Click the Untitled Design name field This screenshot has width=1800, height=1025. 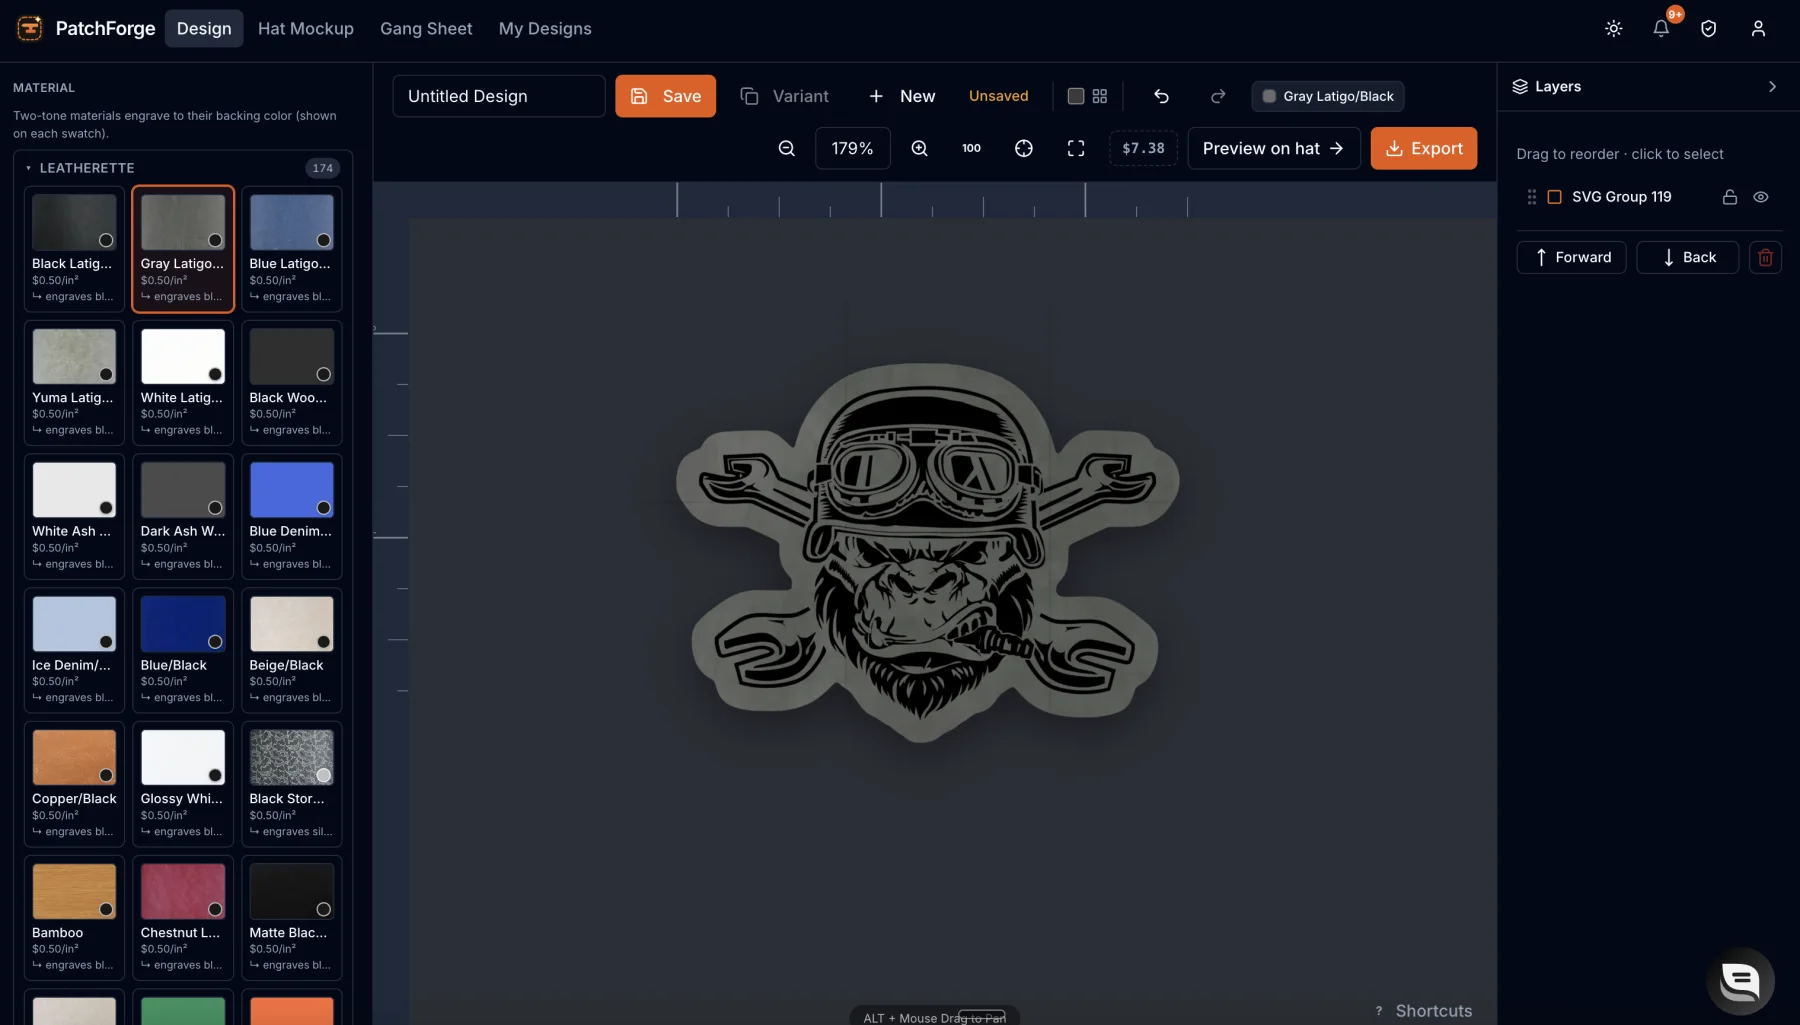tap(499, 96)
